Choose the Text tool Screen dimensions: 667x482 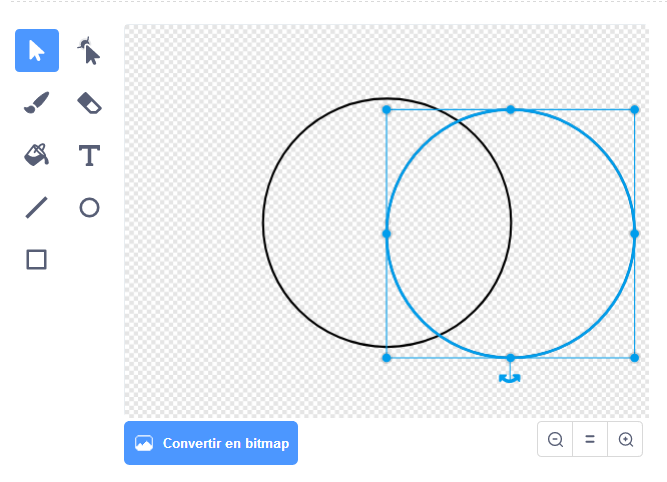(90, 155)
